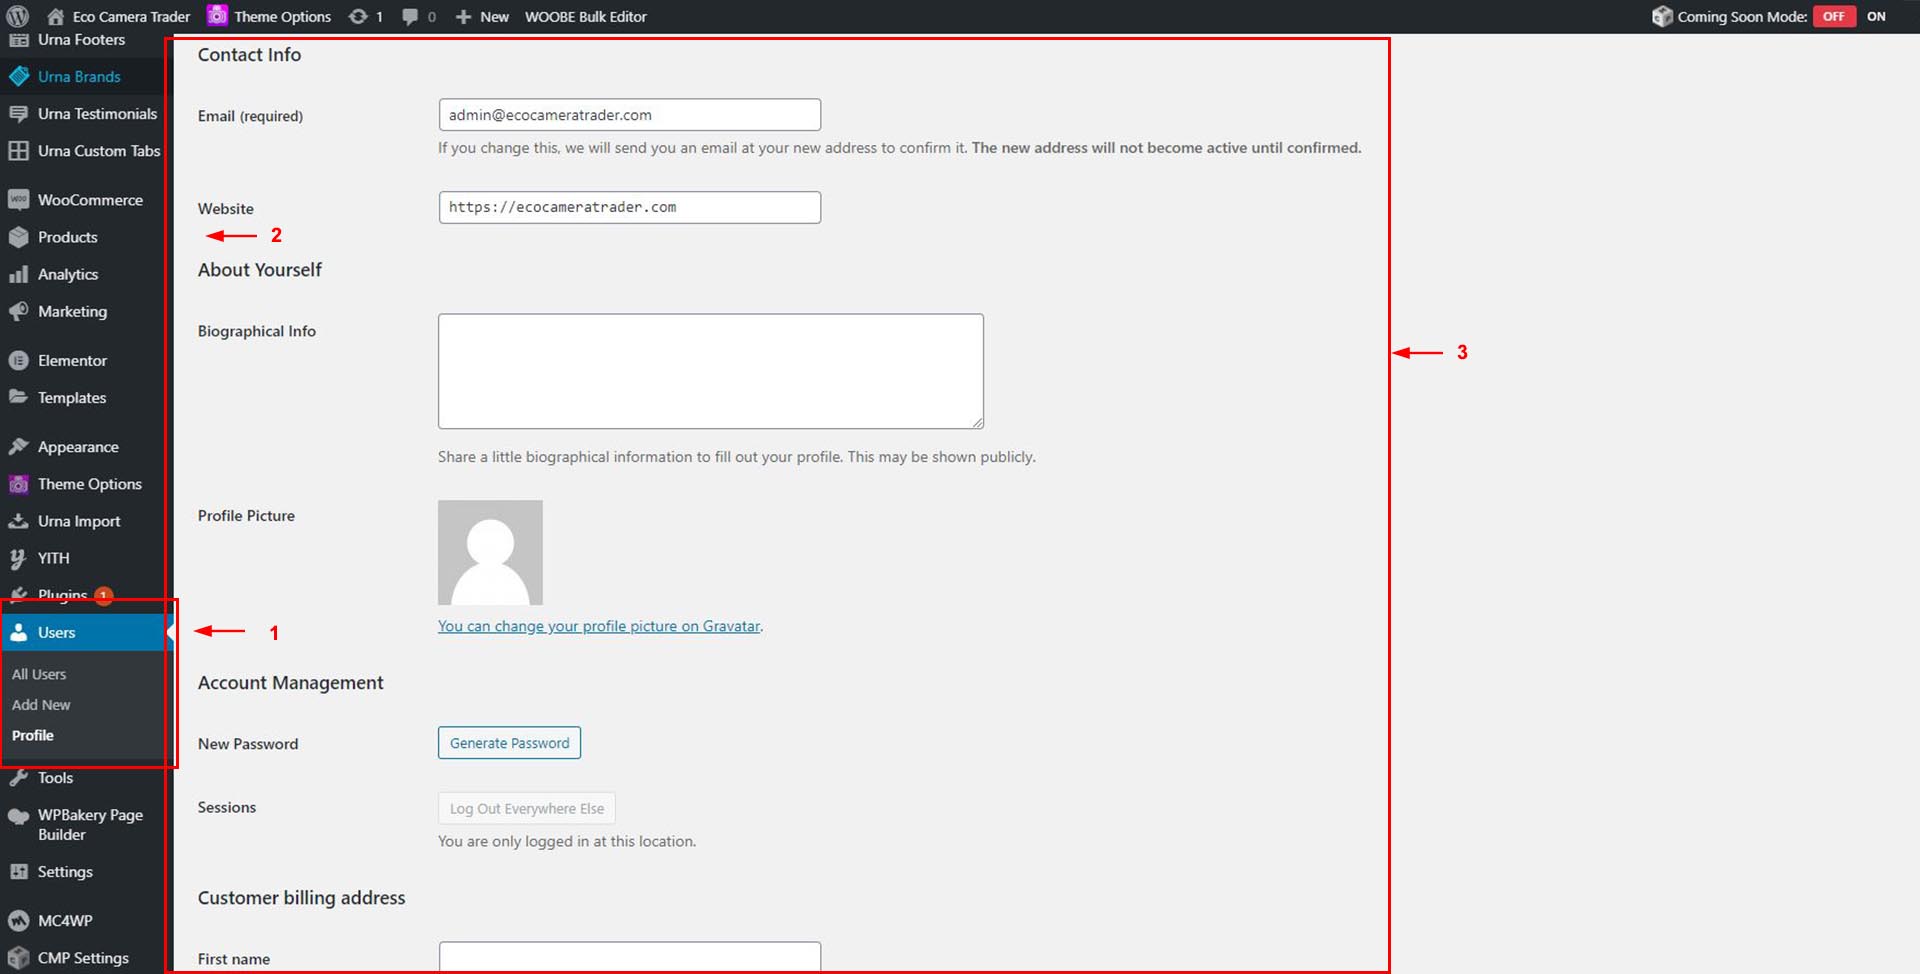Expand the New content menu
Image resolution: width=1920 pixels, height=974 pixels.
[482, 17]
